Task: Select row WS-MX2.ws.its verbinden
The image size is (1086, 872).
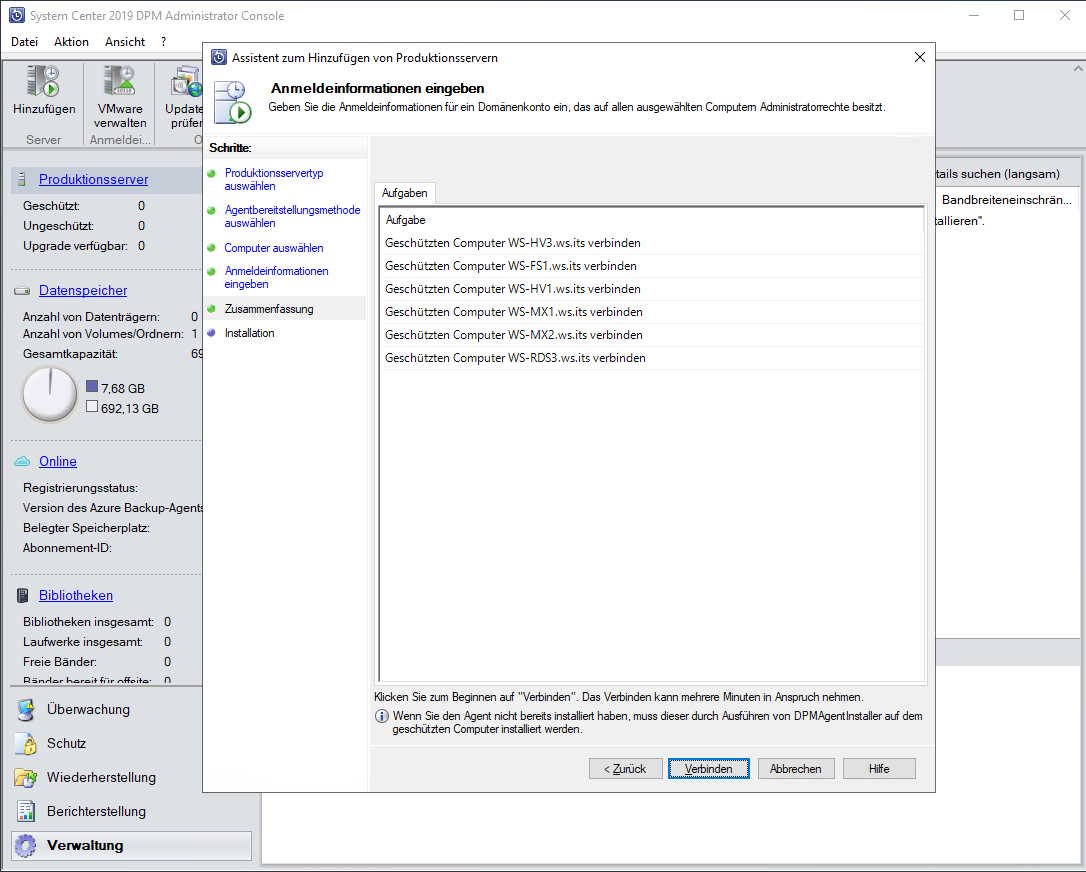Action: click(x=652, y=335)
